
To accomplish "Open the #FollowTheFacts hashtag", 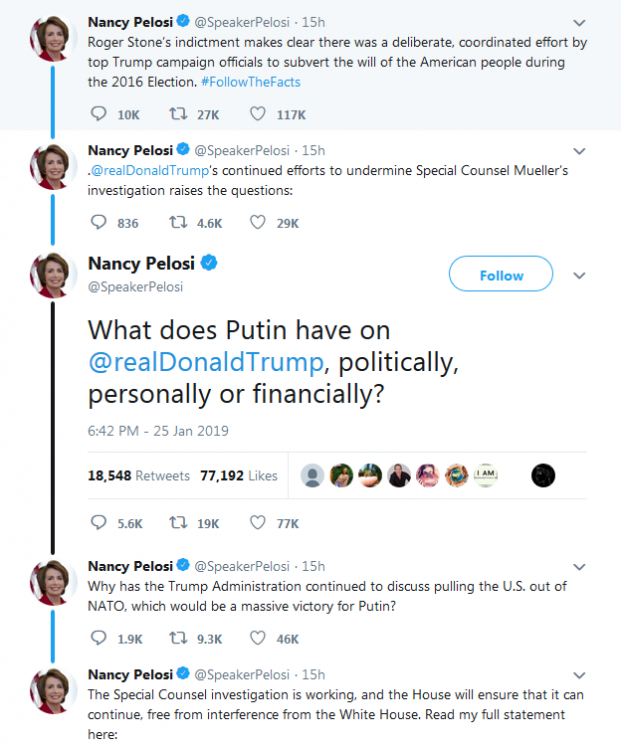I will 241,82.
